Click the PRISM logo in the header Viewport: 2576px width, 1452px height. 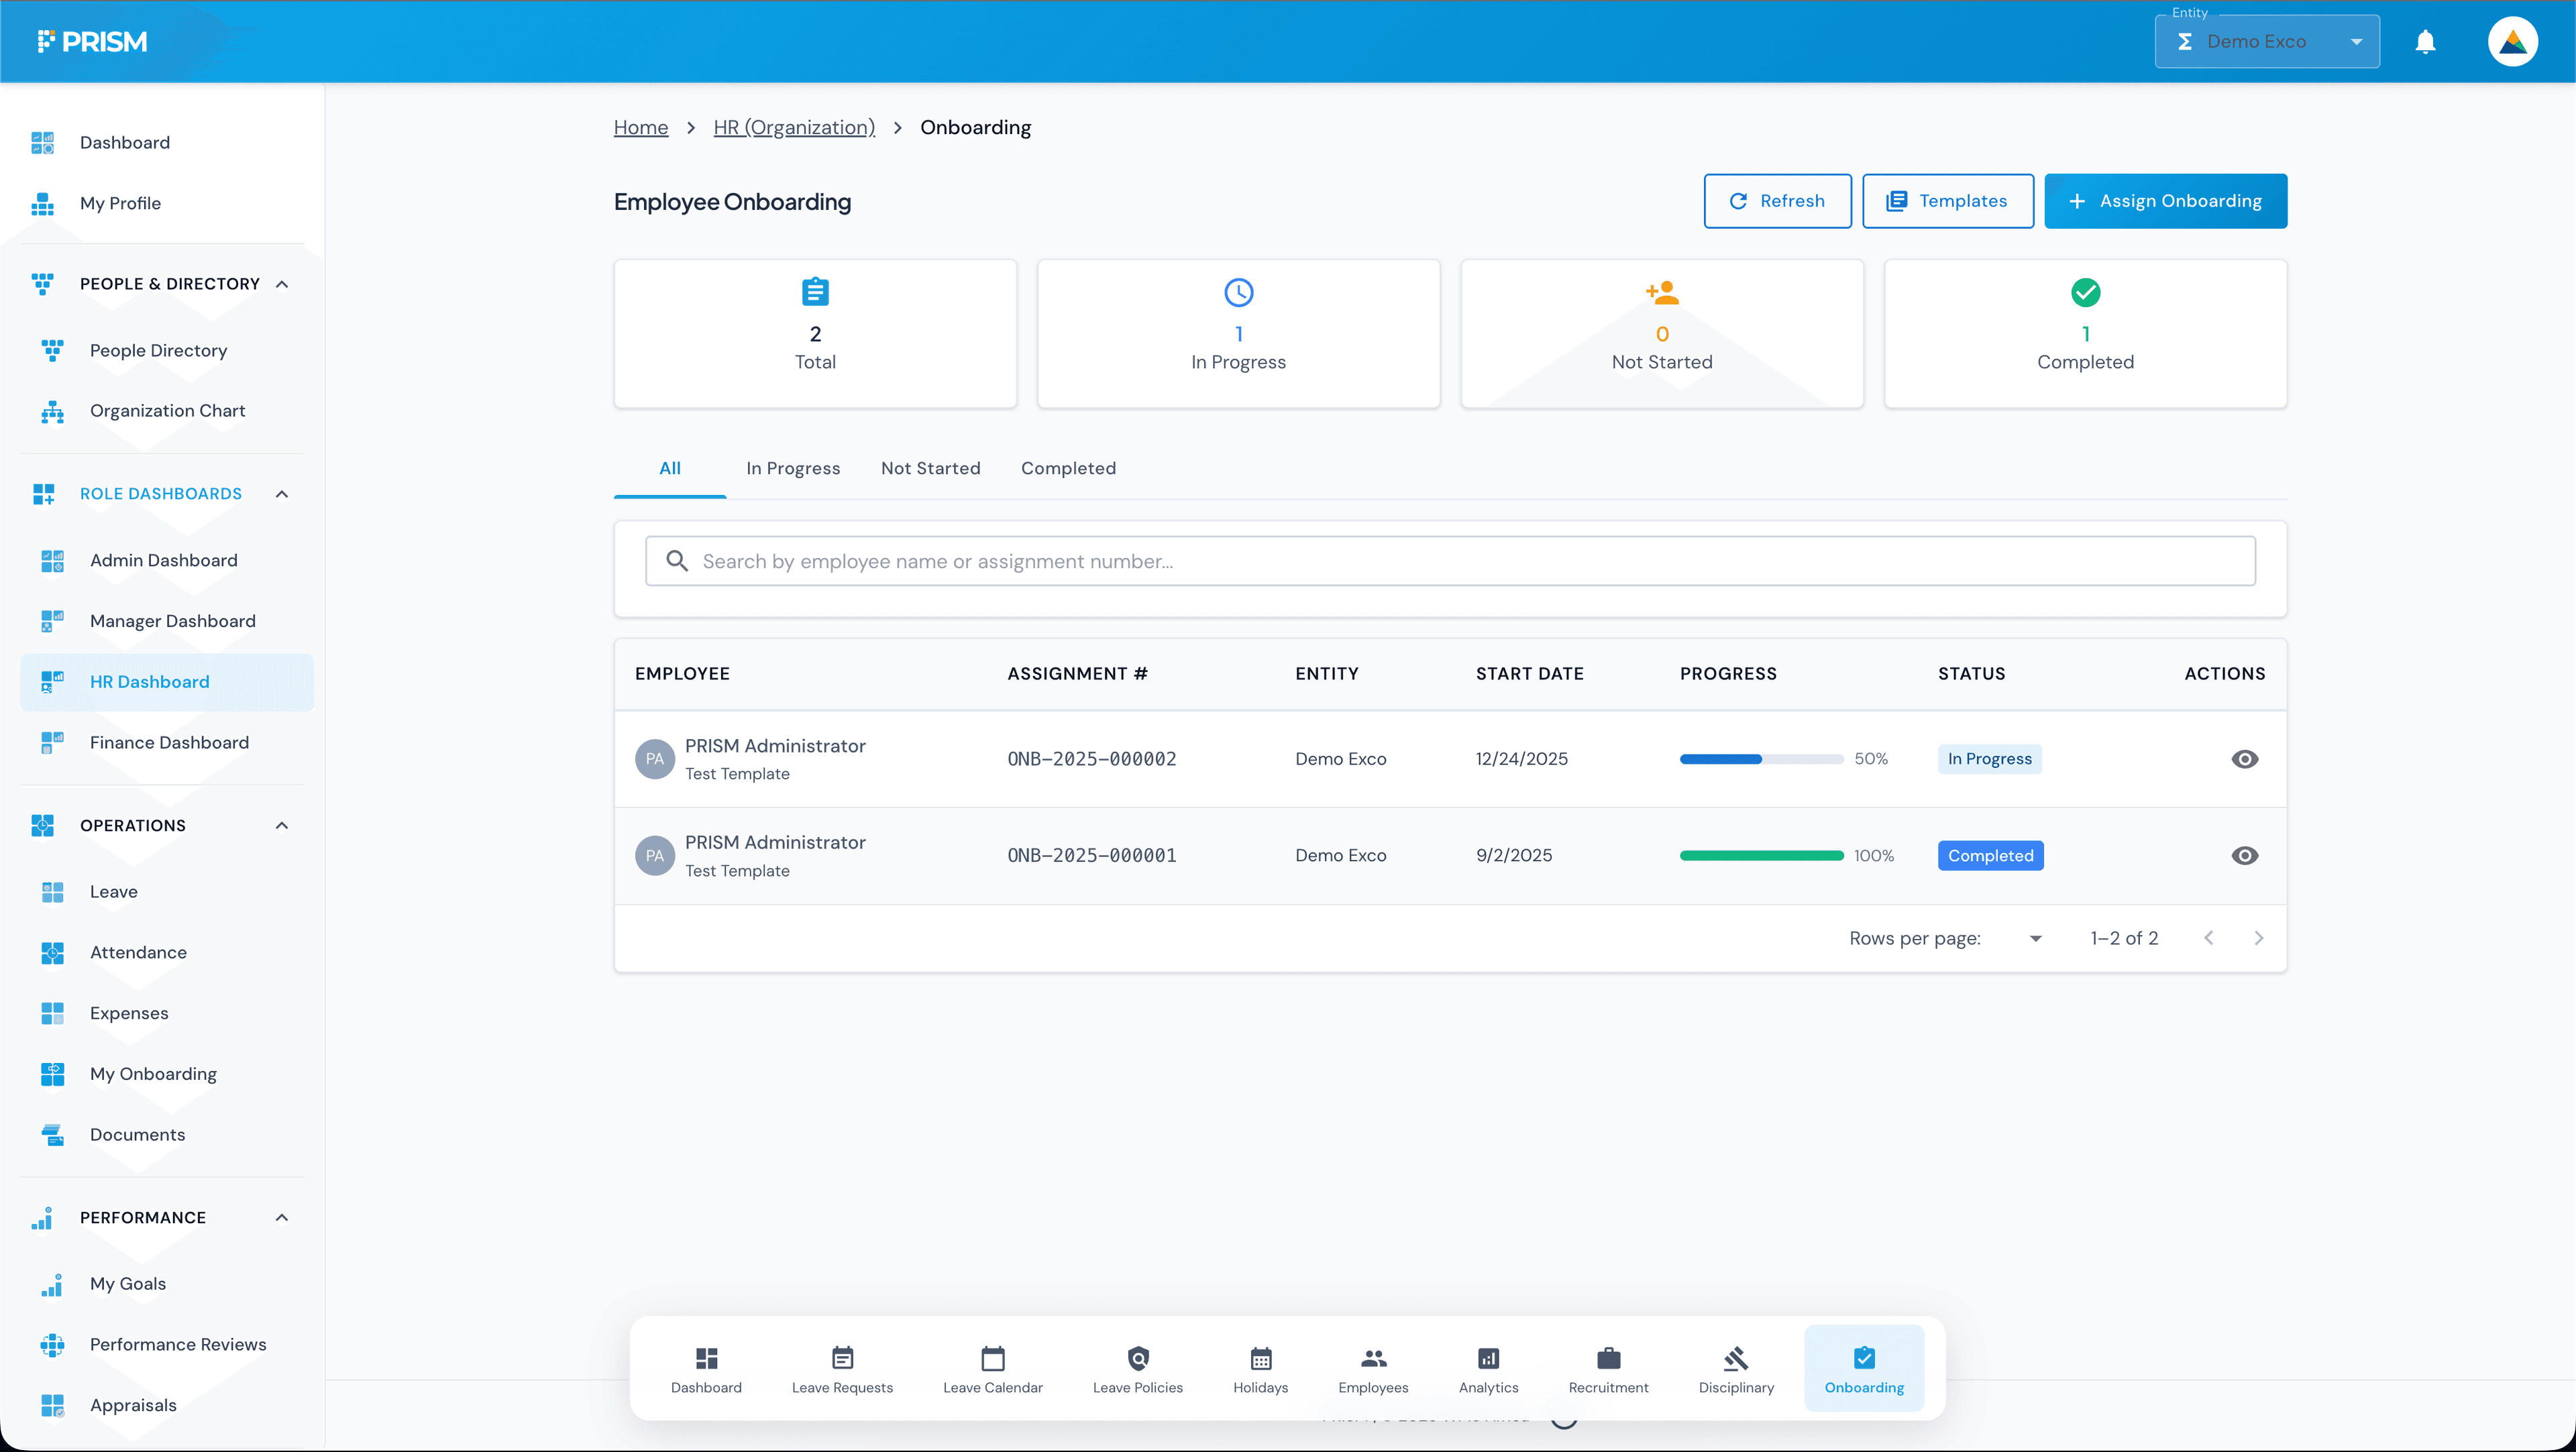pos(92,41)
